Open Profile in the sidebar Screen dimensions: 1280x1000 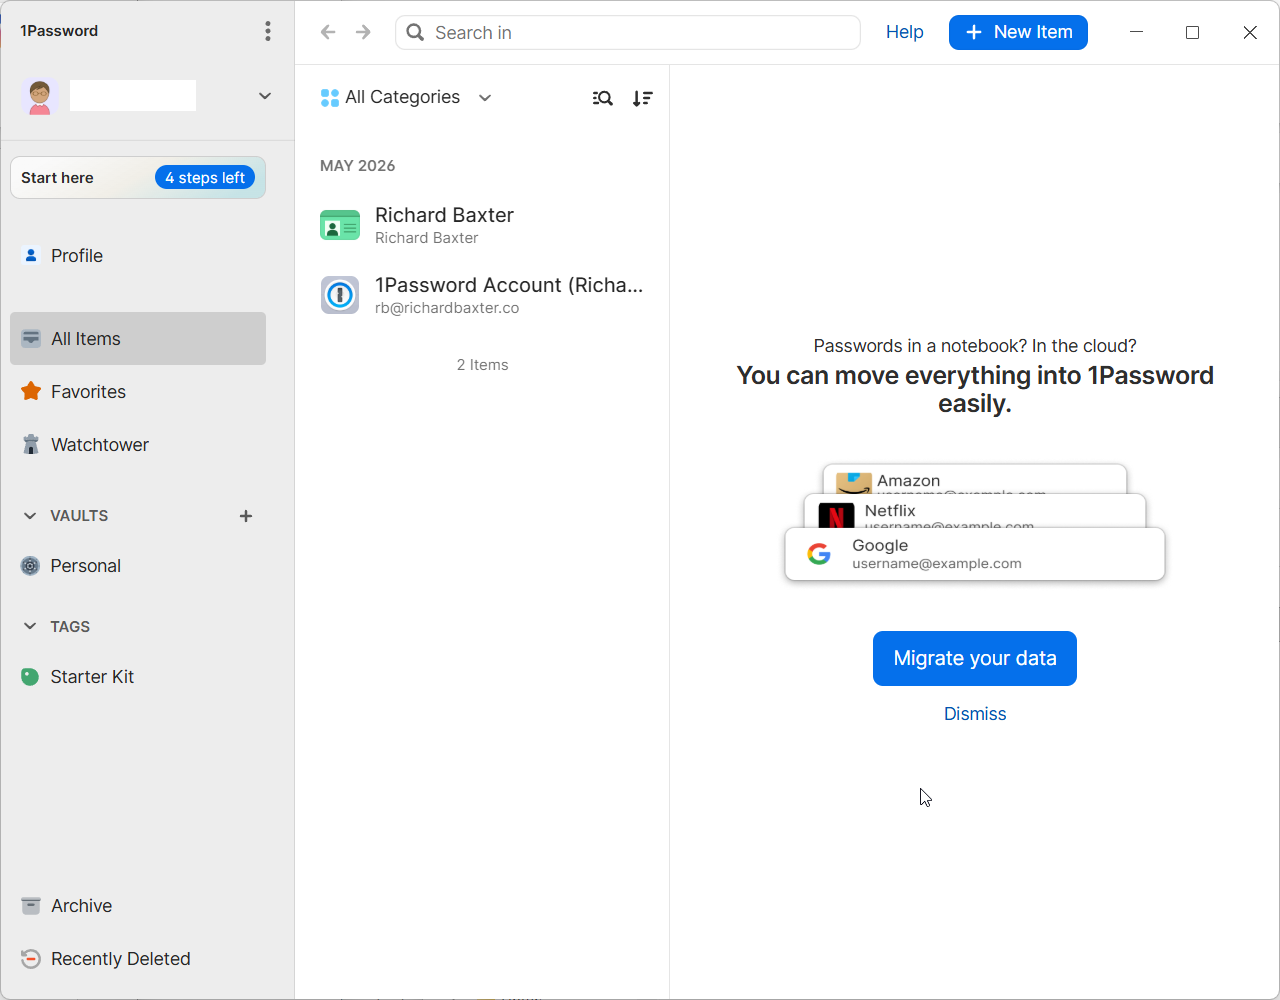[x=138, y=256]
